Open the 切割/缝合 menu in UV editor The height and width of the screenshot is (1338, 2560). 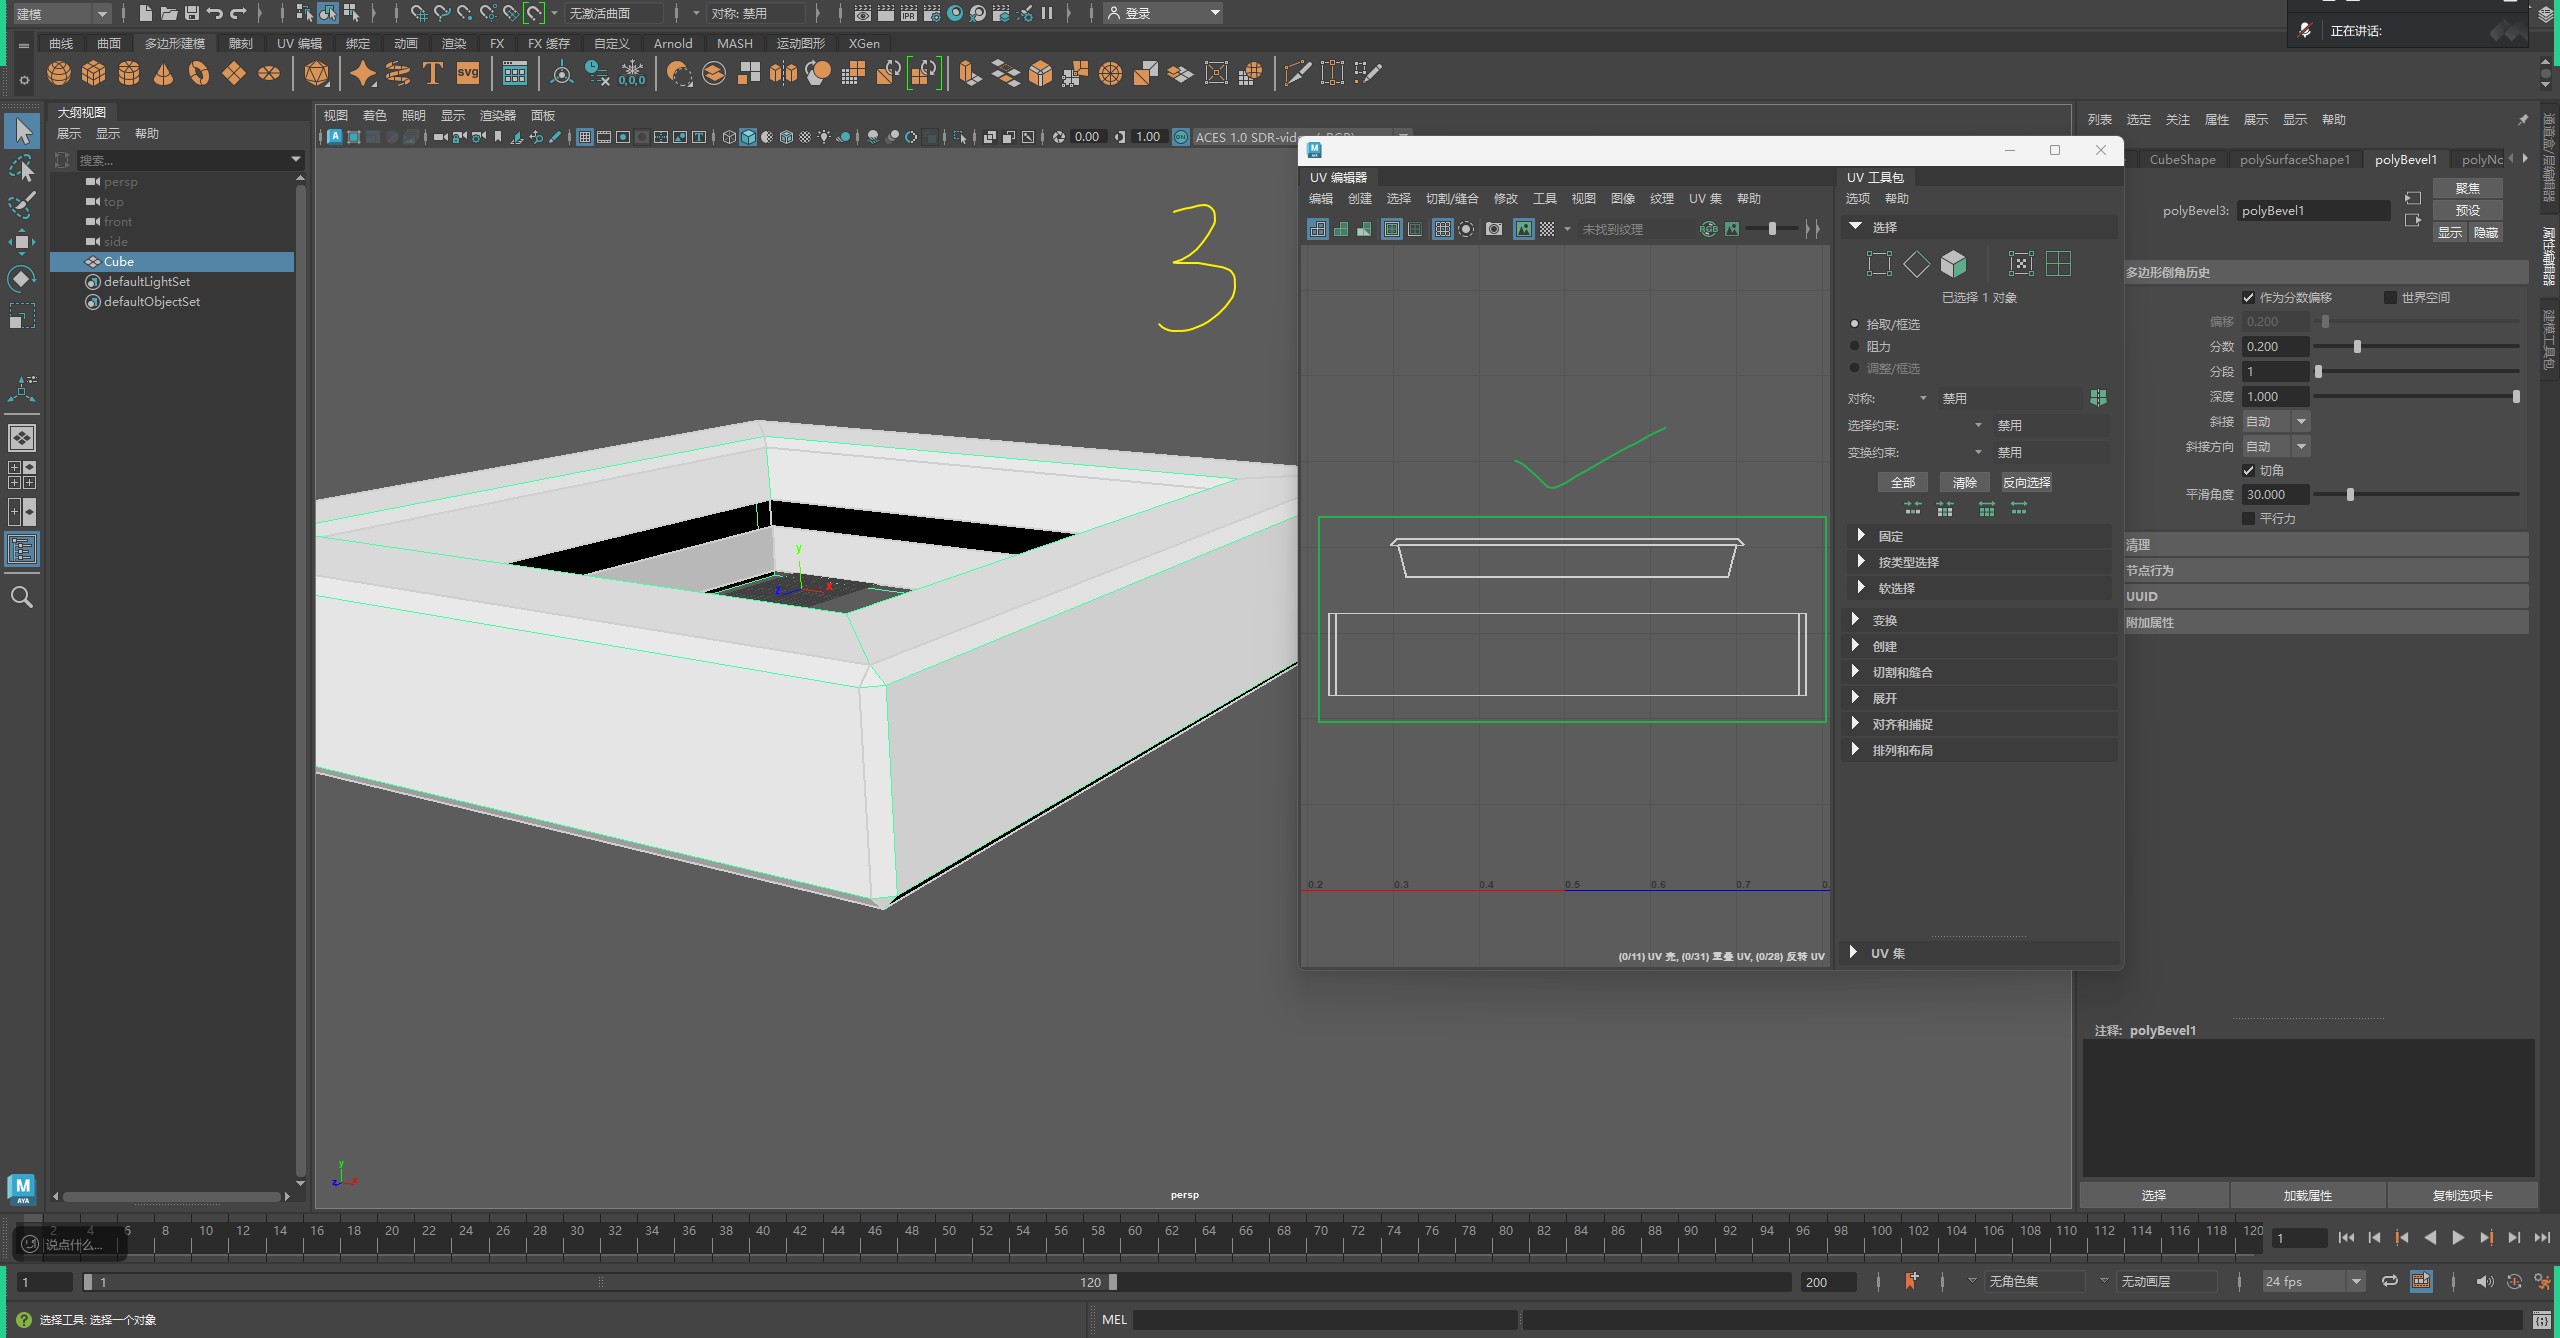pos(1452,199)
